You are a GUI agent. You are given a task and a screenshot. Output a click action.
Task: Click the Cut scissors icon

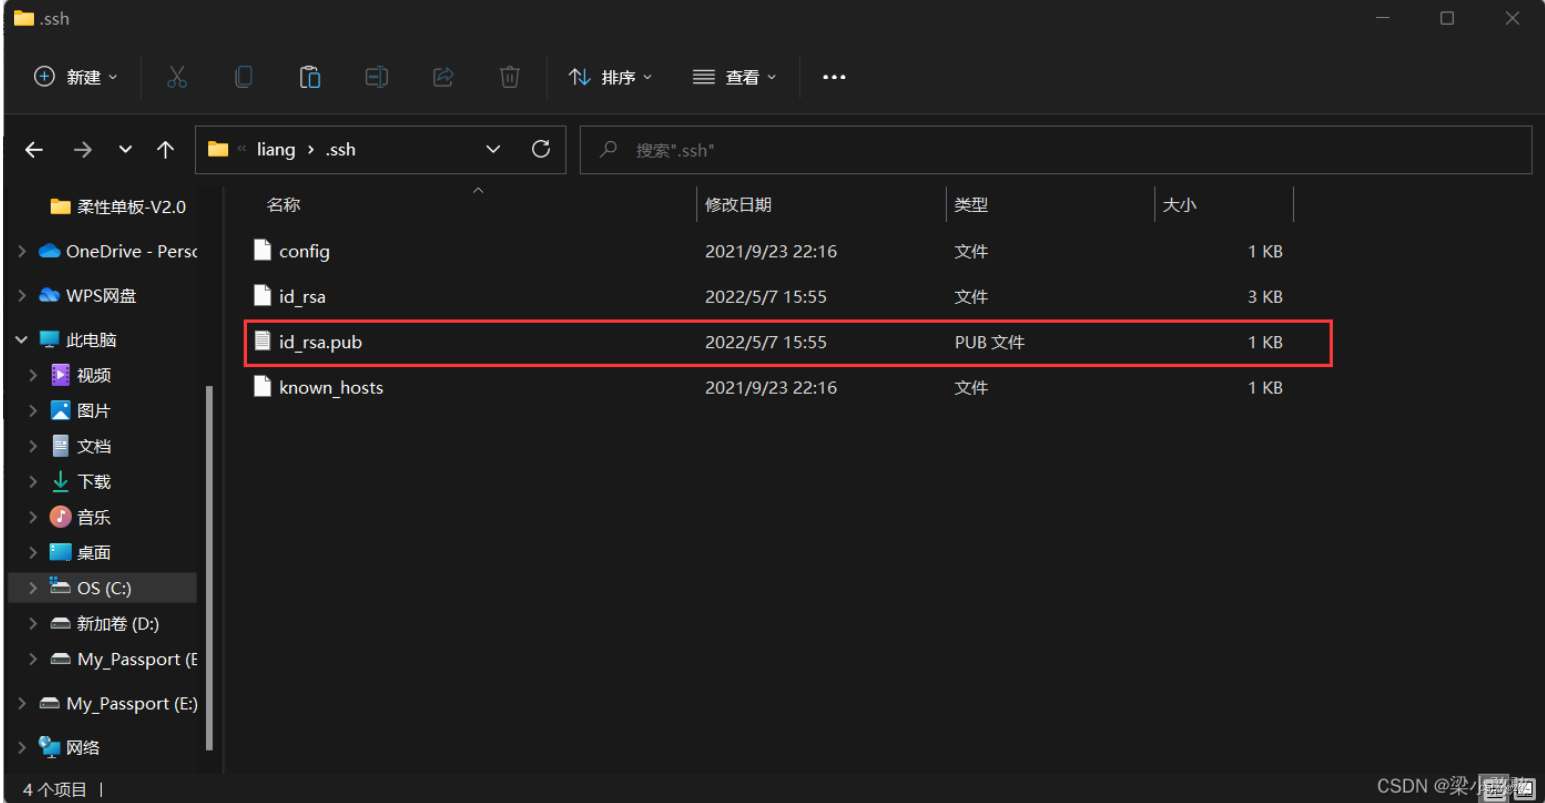(177, 77)
